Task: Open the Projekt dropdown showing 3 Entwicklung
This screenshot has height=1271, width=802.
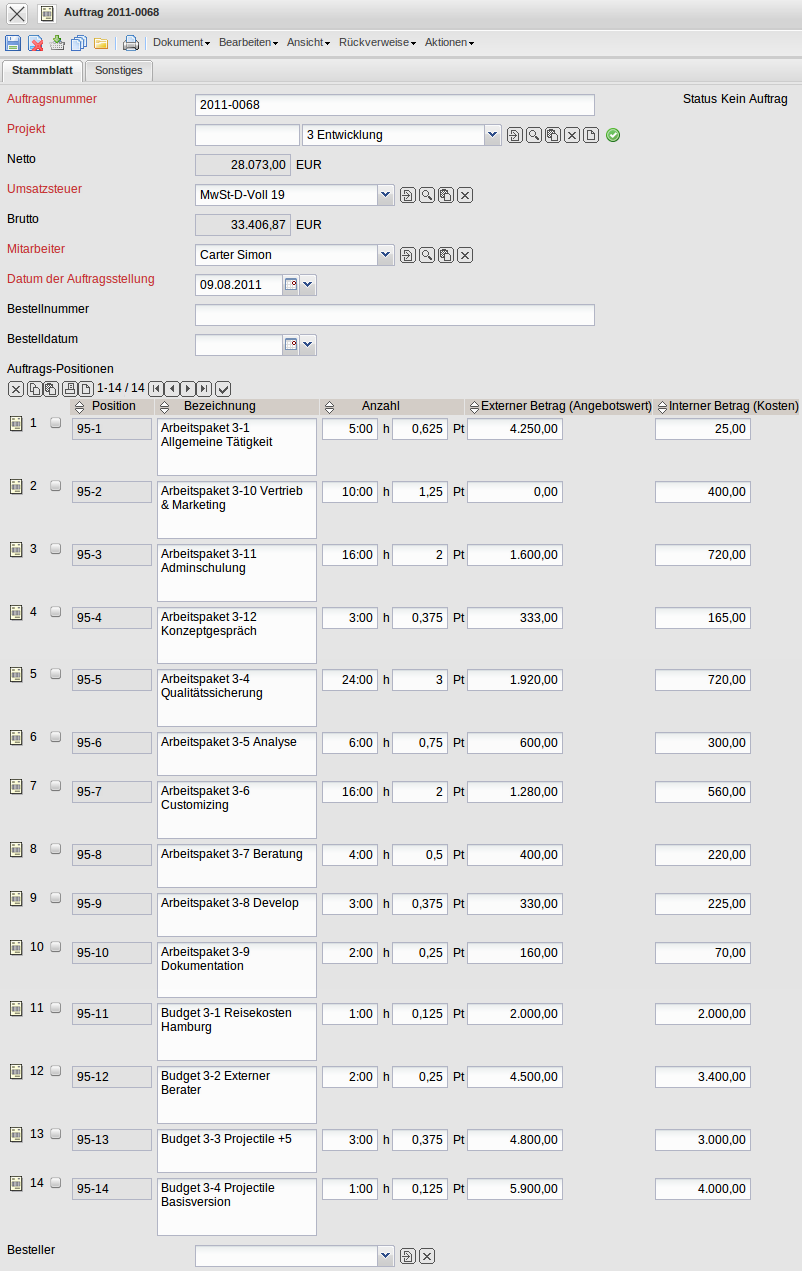Action: pyautogui.click(x=491, y=134)
